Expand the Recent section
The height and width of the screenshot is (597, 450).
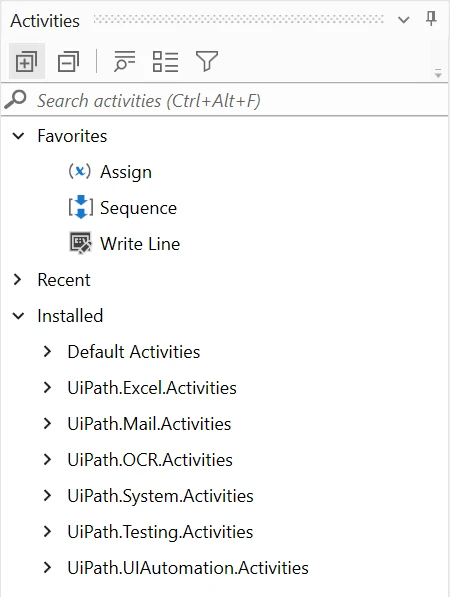(x=17, y=279)
